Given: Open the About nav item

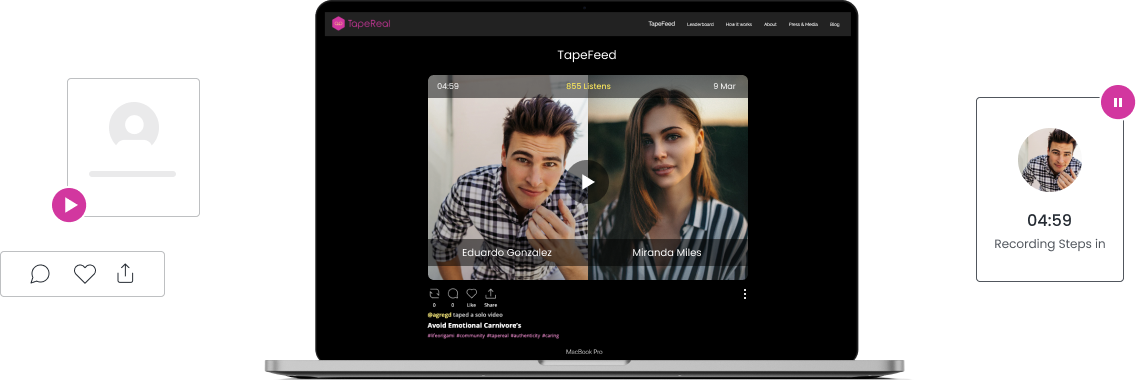Looking at the screenshot, I should [x=770, y=25].
